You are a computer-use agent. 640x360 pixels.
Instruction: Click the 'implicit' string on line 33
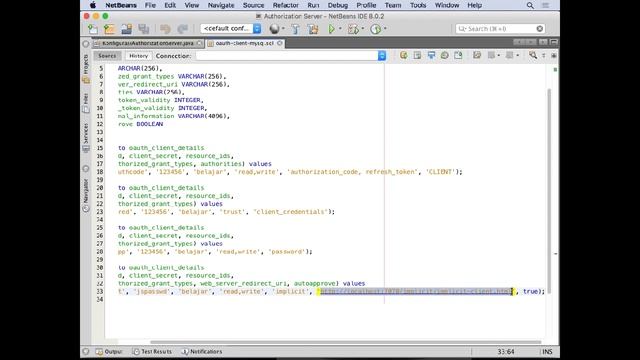290,291
